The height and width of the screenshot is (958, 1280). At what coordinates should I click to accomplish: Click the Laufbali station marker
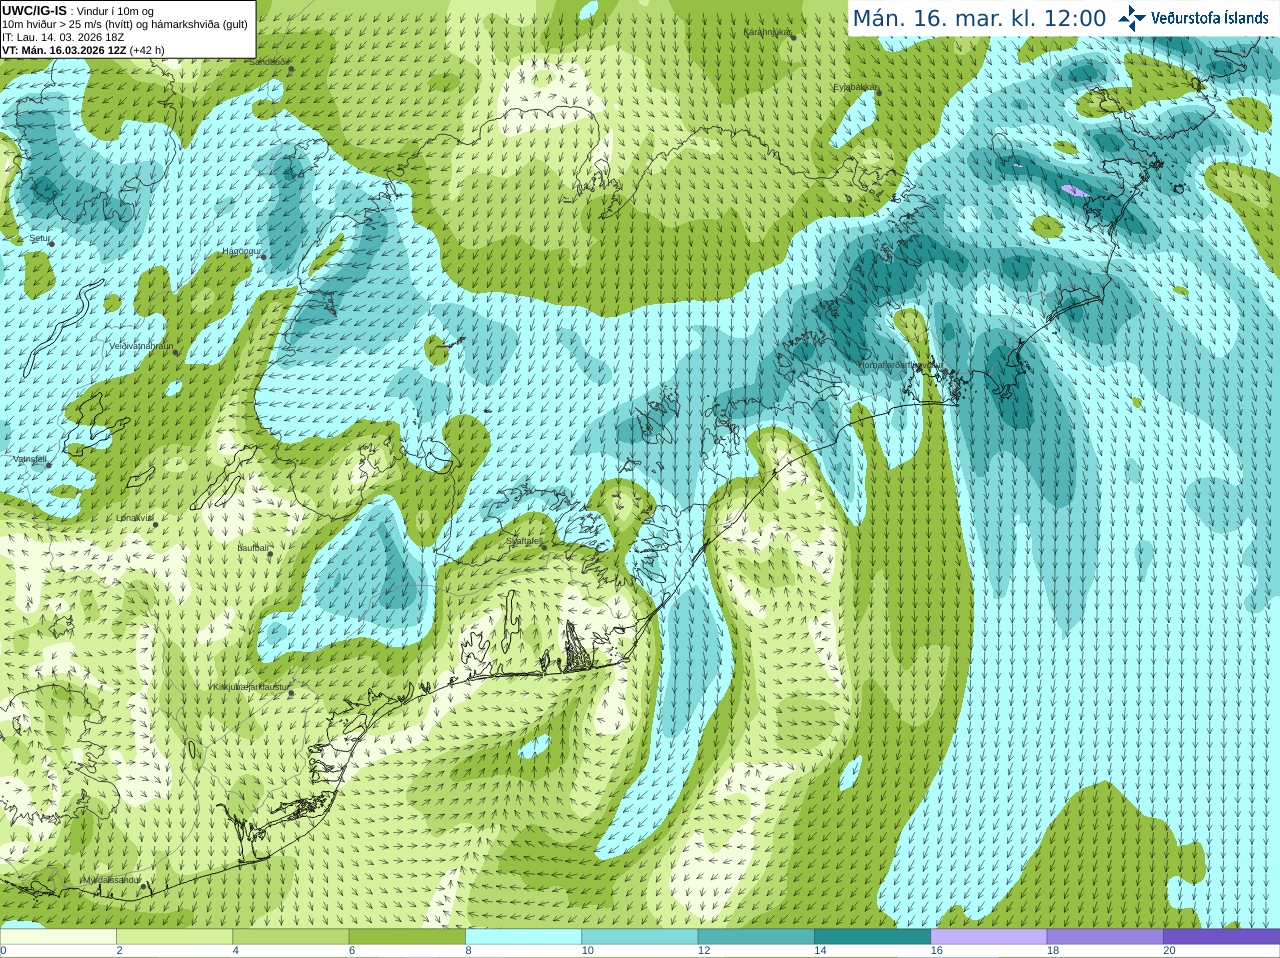[x=270, y=552]
